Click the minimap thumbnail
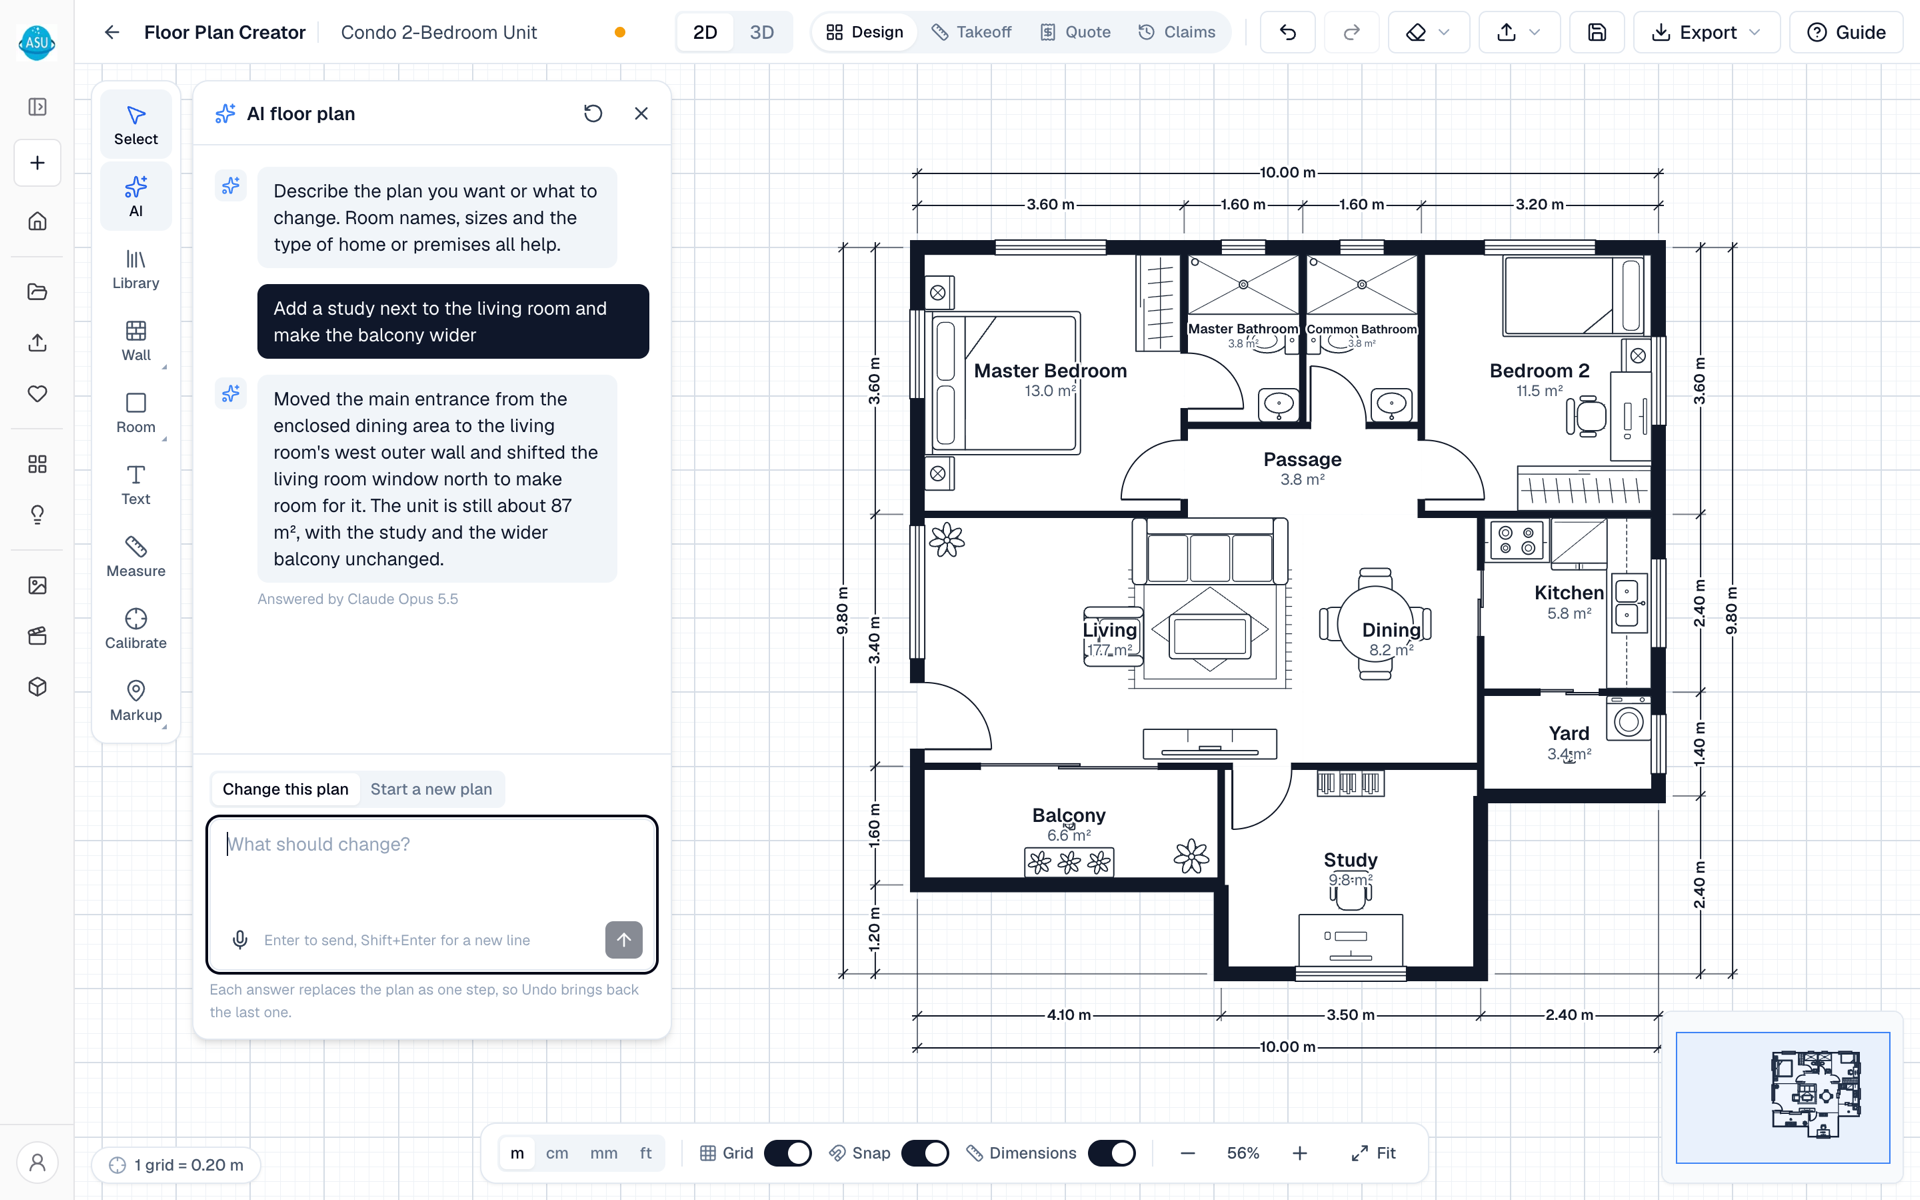 (1783, 1097)
